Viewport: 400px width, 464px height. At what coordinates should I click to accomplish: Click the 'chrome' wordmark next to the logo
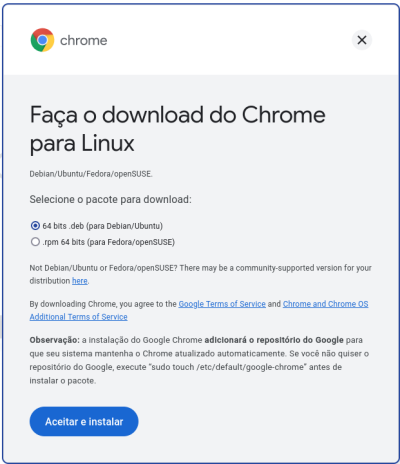(84, 40)
